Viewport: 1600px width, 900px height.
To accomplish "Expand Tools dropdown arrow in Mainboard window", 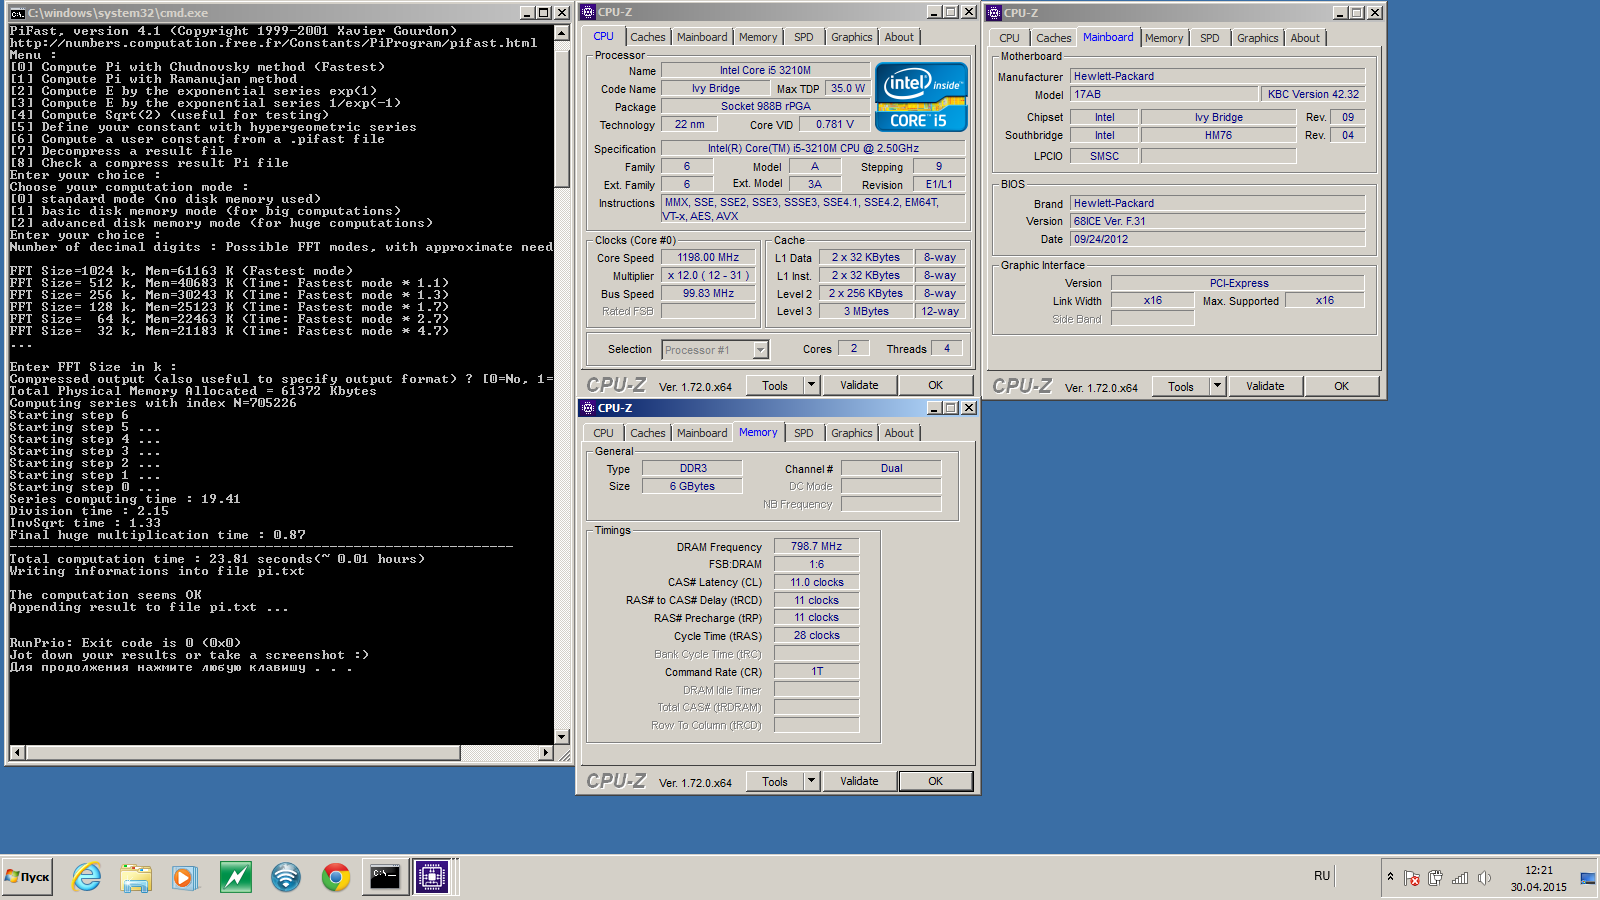I will point(1218,386).
